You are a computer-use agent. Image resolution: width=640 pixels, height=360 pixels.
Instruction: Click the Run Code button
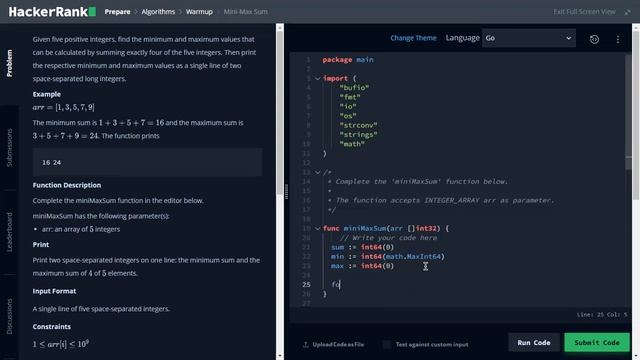click(533, 342)
